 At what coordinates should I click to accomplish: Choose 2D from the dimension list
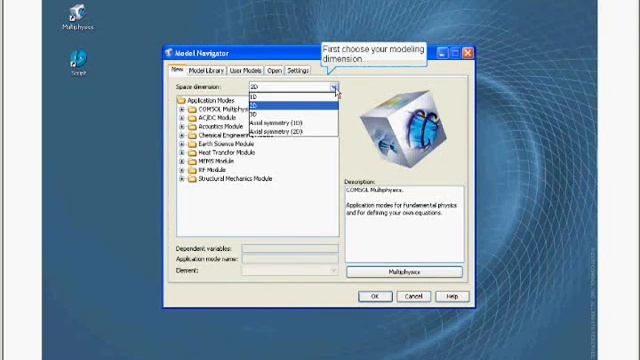coord(293,105)
